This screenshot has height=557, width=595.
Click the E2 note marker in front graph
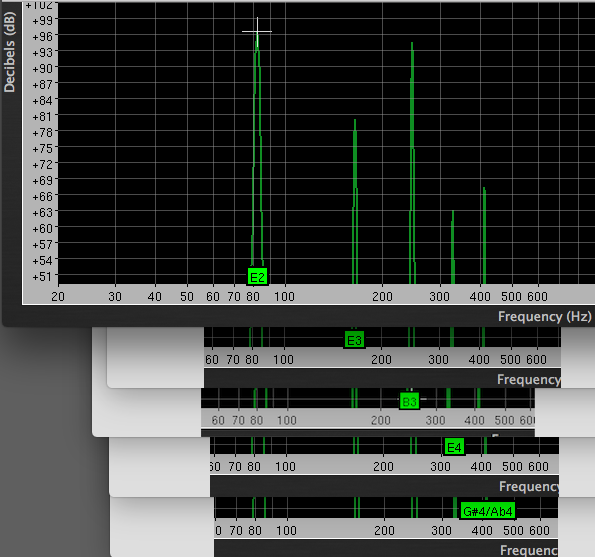coord(258,277)
